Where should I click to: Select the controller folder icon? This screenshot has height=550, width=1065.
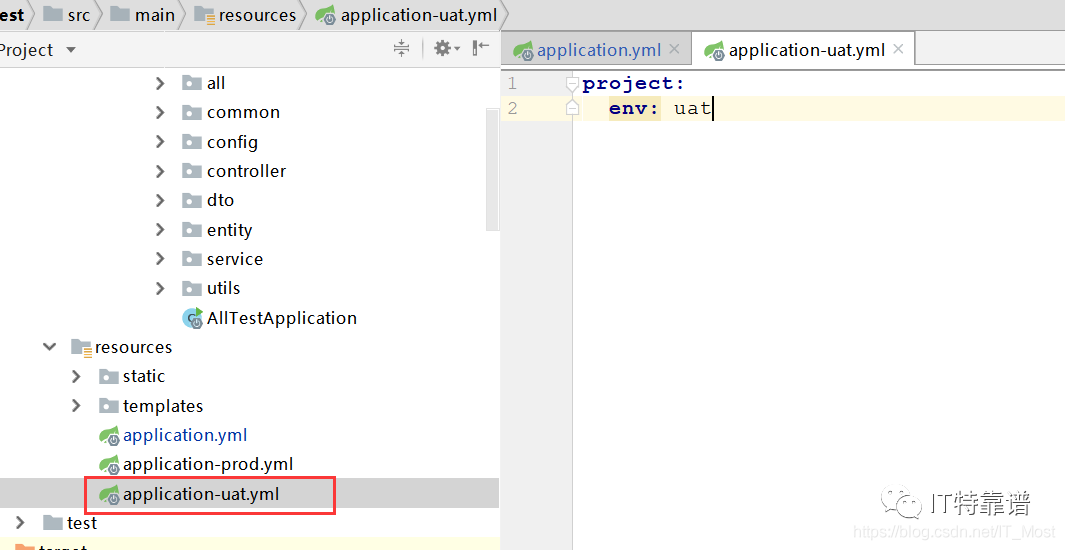point(192,171)
